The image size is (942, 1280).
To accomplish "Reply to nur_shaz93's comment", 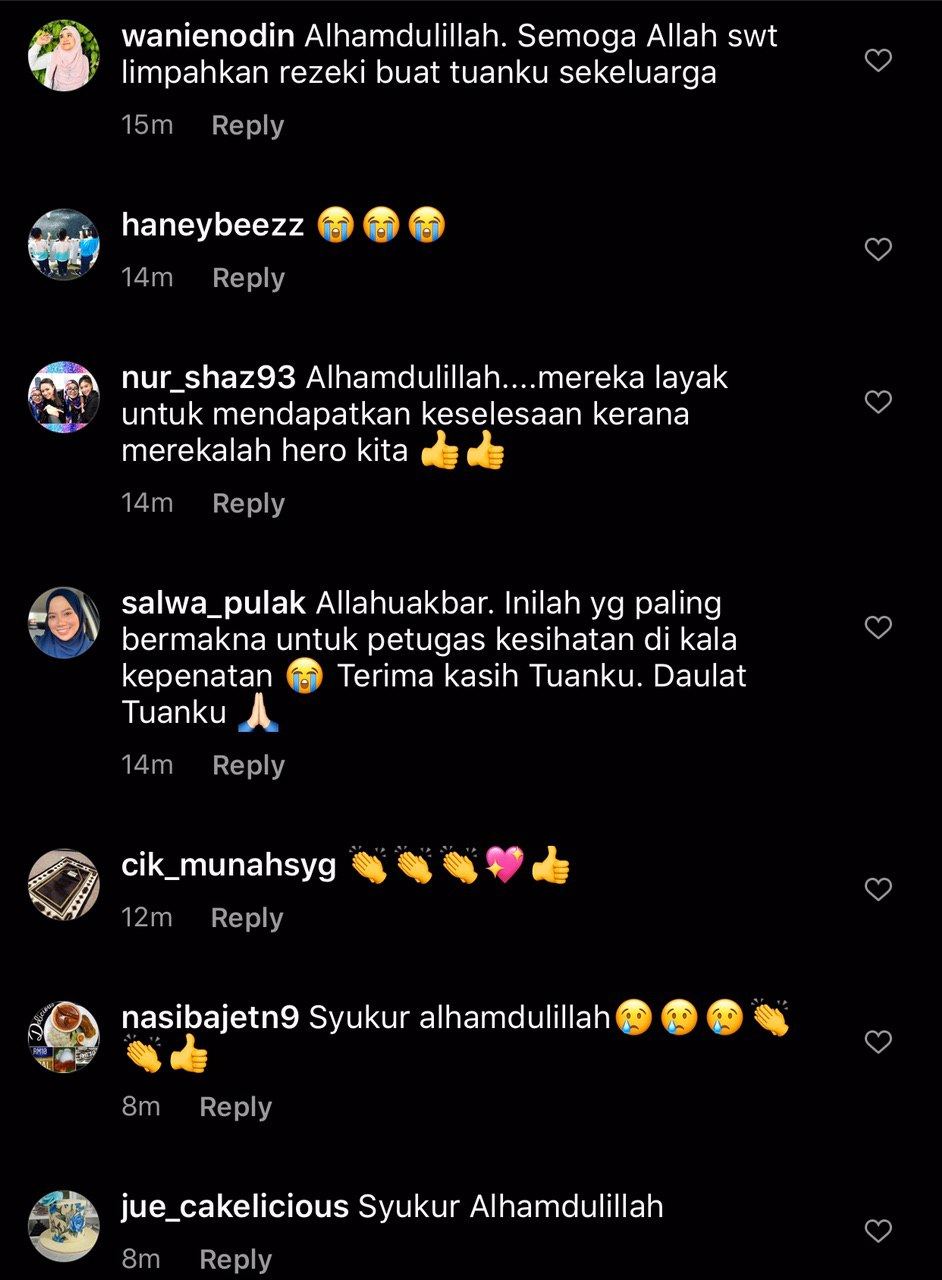I will click(x=248, y=503).
